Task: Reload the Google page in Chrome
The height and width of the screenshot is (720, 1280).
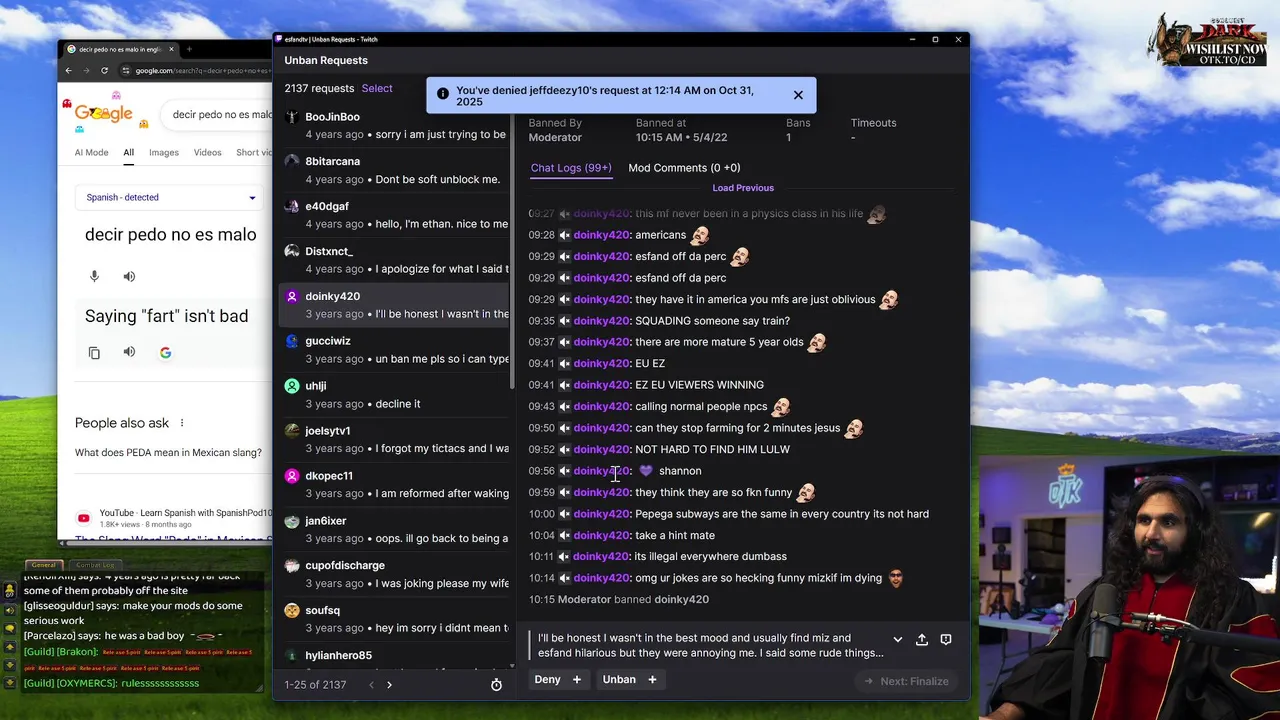Action: coord(104,71)
